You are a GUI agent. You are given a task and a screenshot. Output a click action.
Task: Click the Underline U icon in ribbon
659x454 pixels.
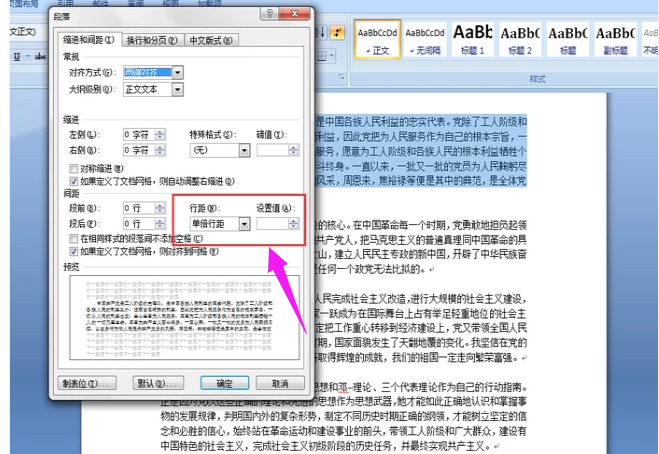pos(18,56)
